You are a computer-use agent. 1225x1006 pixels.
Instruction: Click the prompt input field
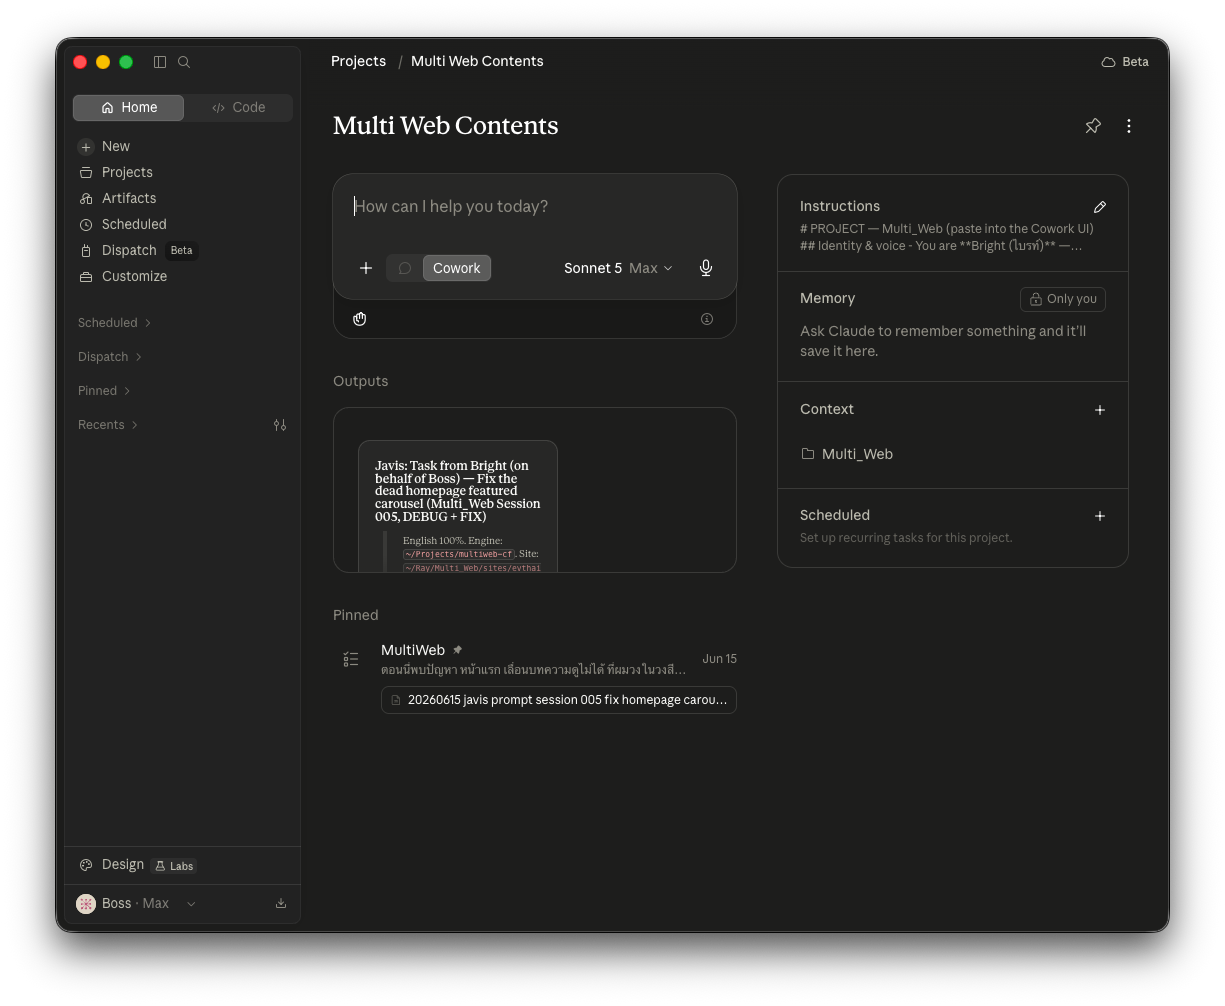535,207
